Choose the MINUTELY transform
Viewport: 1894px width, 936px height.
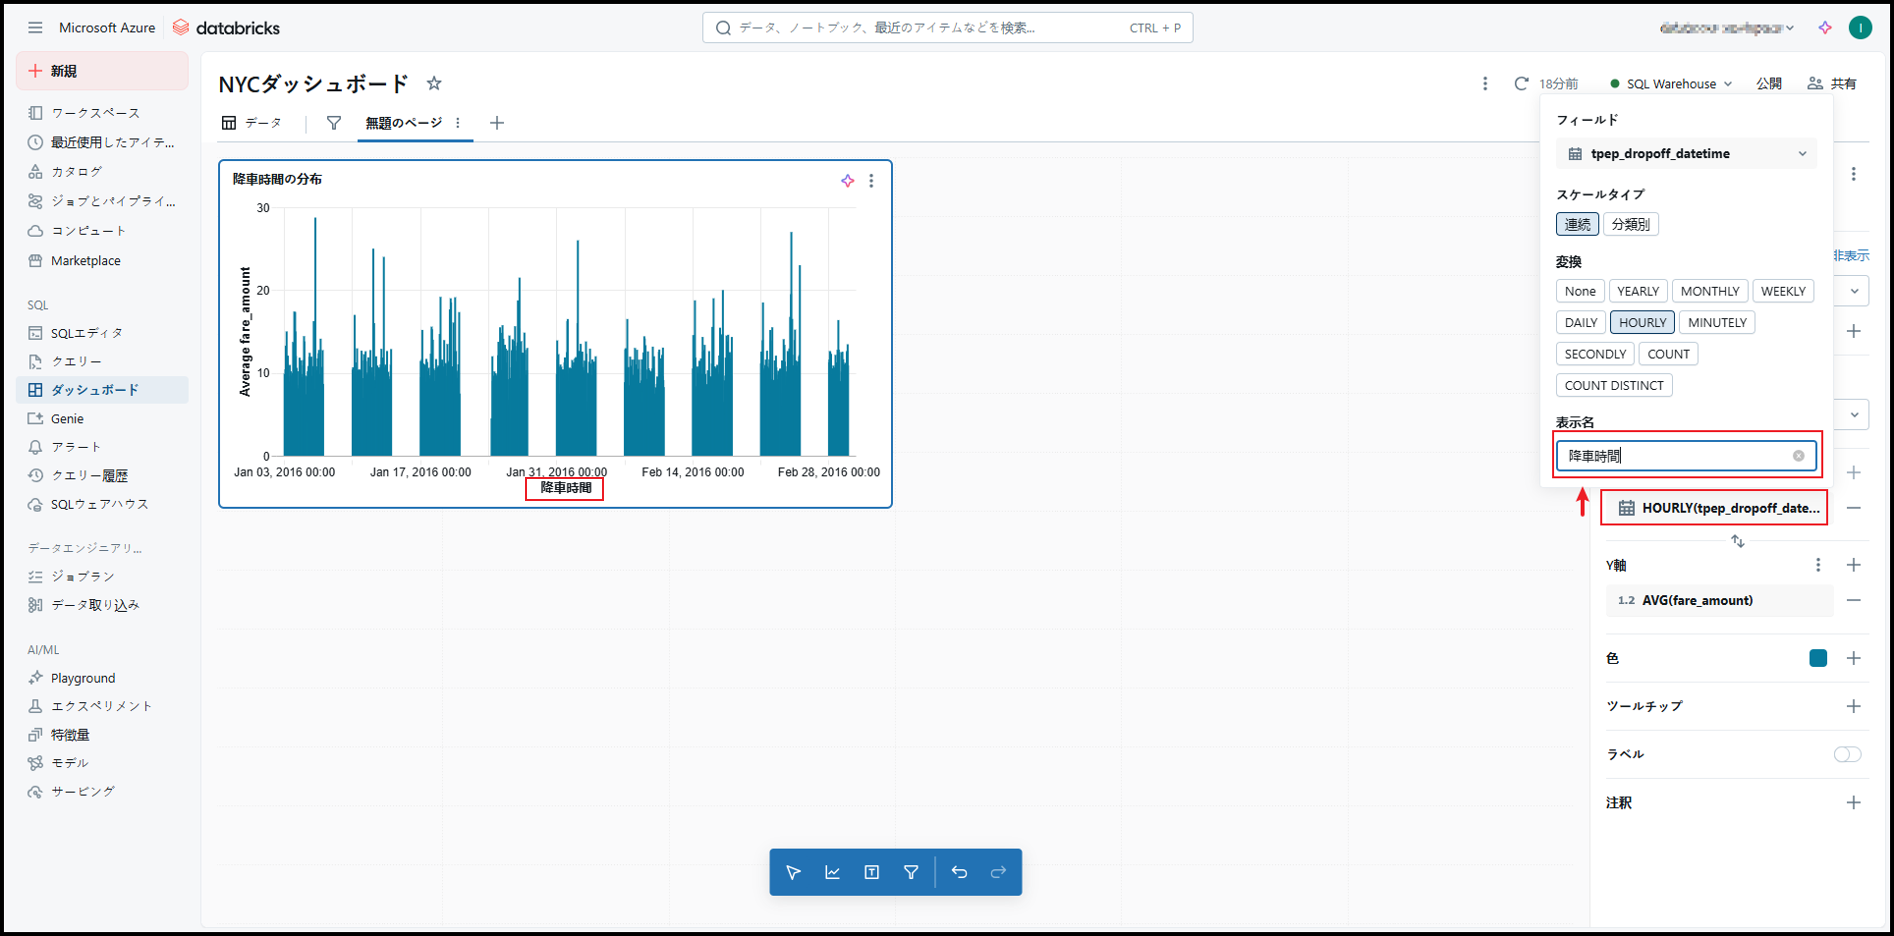coord(1717,322)
